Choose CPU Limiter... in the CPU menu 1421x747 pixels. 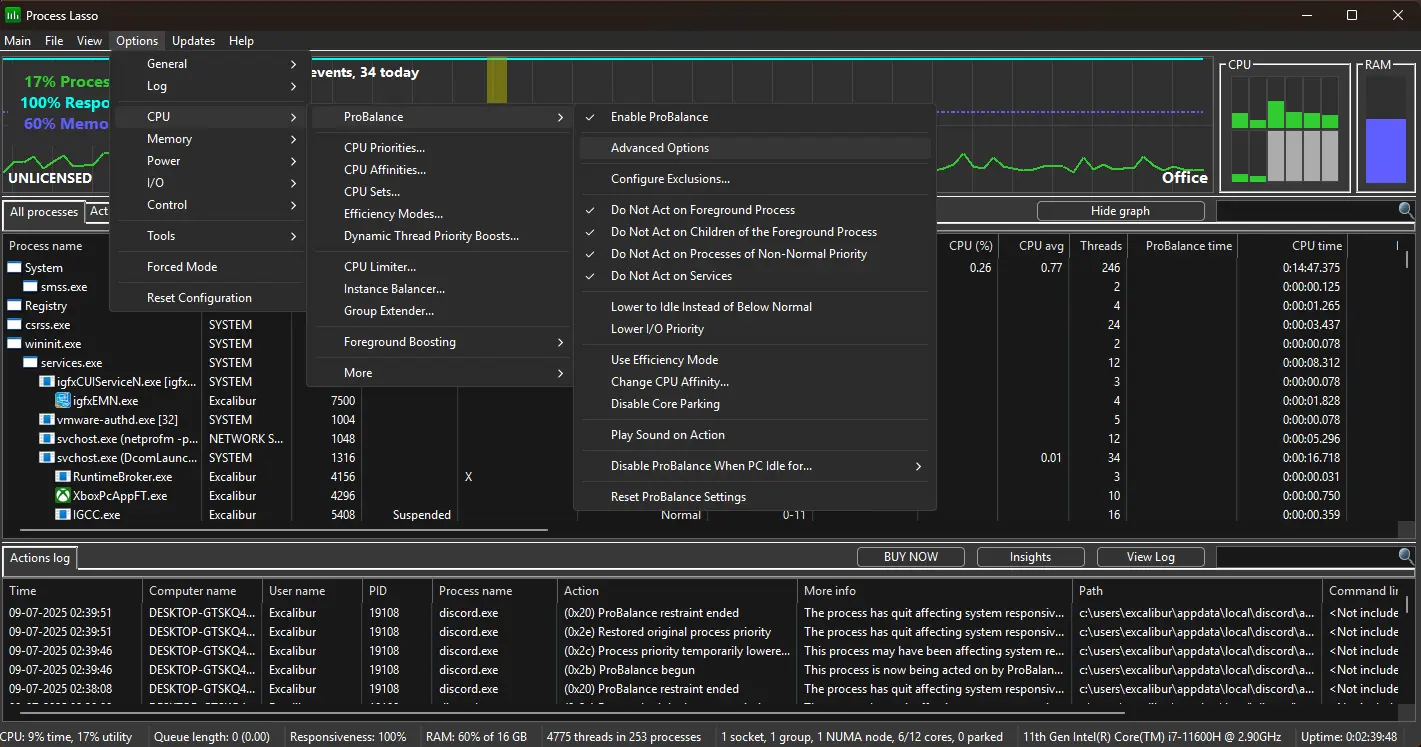(x=440, y=267)
